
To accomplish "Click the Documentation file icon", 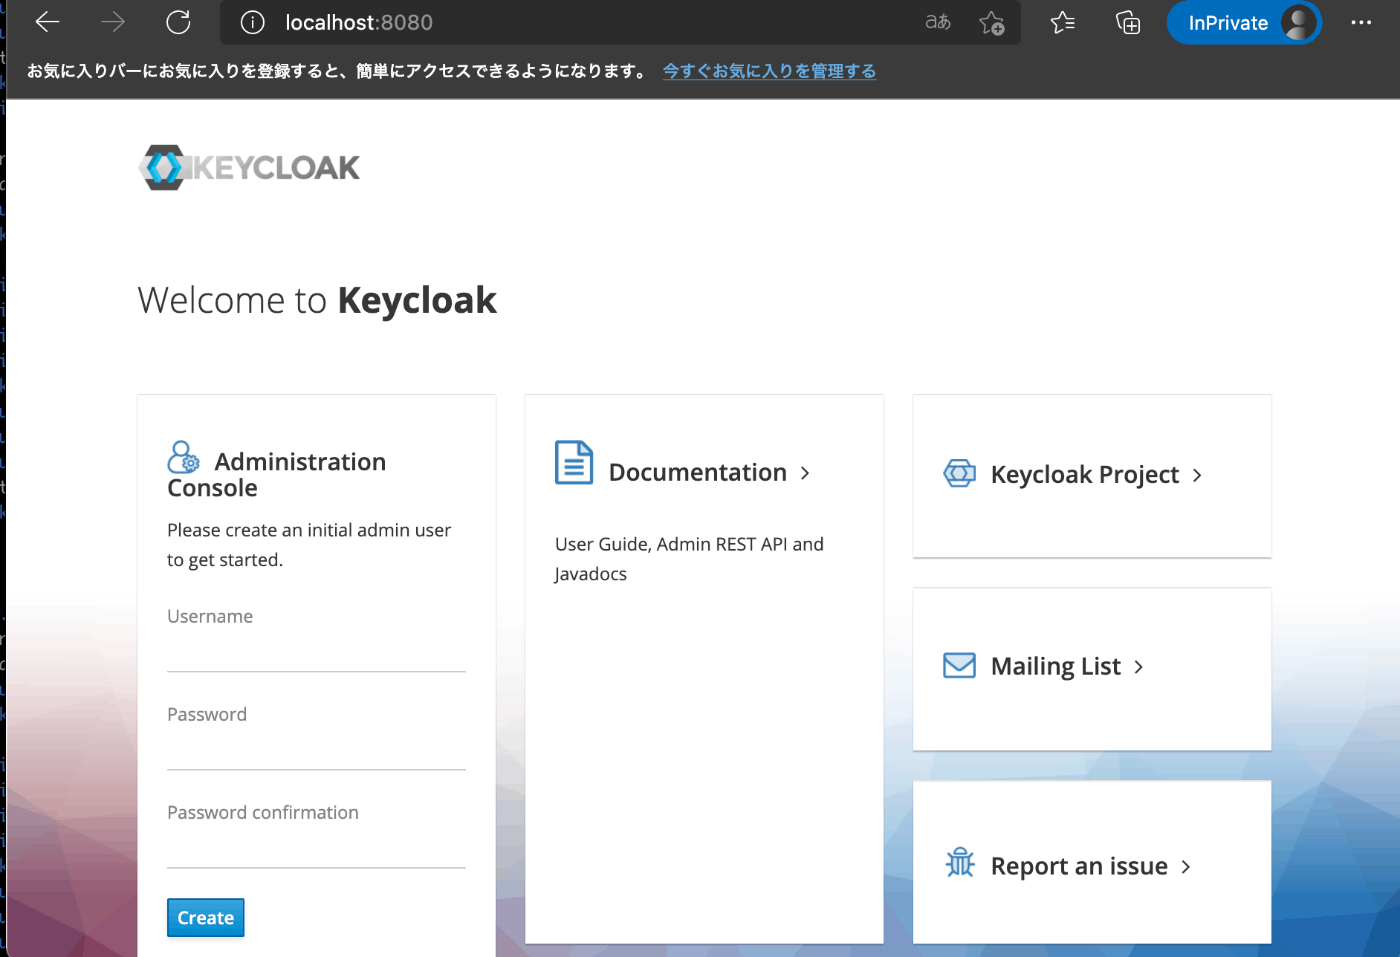I will (x=574, y=463).
